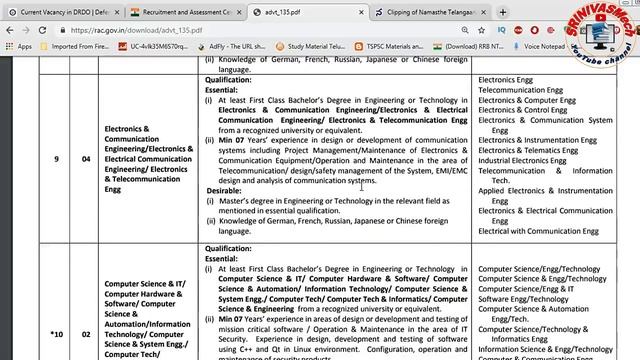Open the Opera-style red circle extension

tap(534, 30)
